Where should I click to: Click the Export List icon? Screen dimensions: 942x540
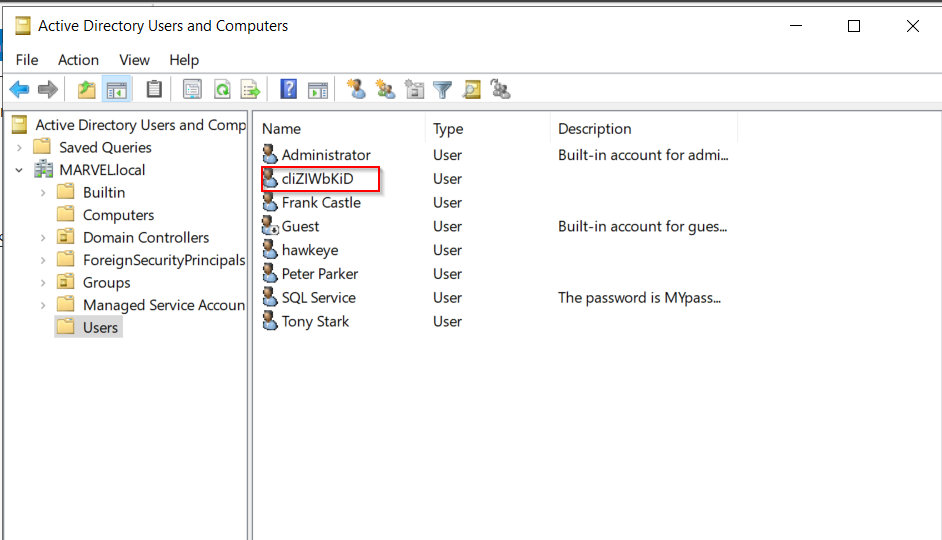click(251, 90)
